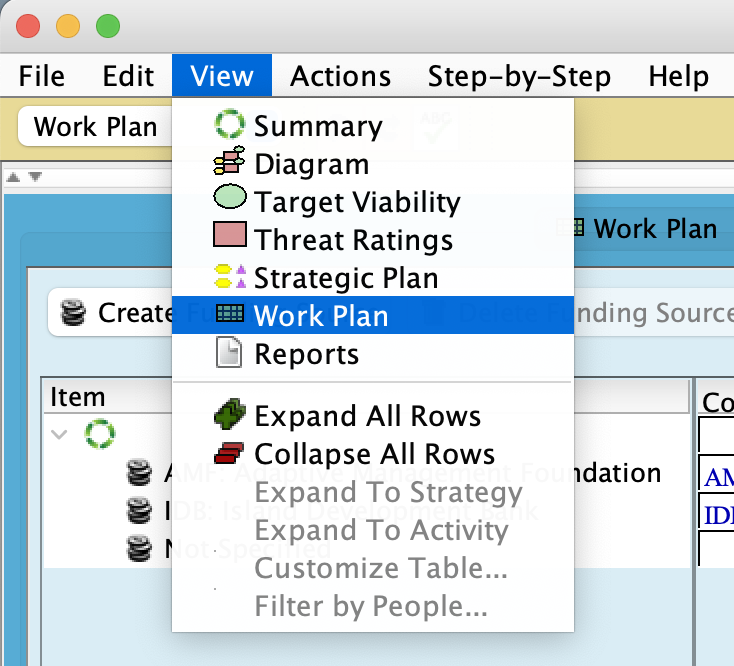Click the Target Viability oval icon

coord(230,200)
